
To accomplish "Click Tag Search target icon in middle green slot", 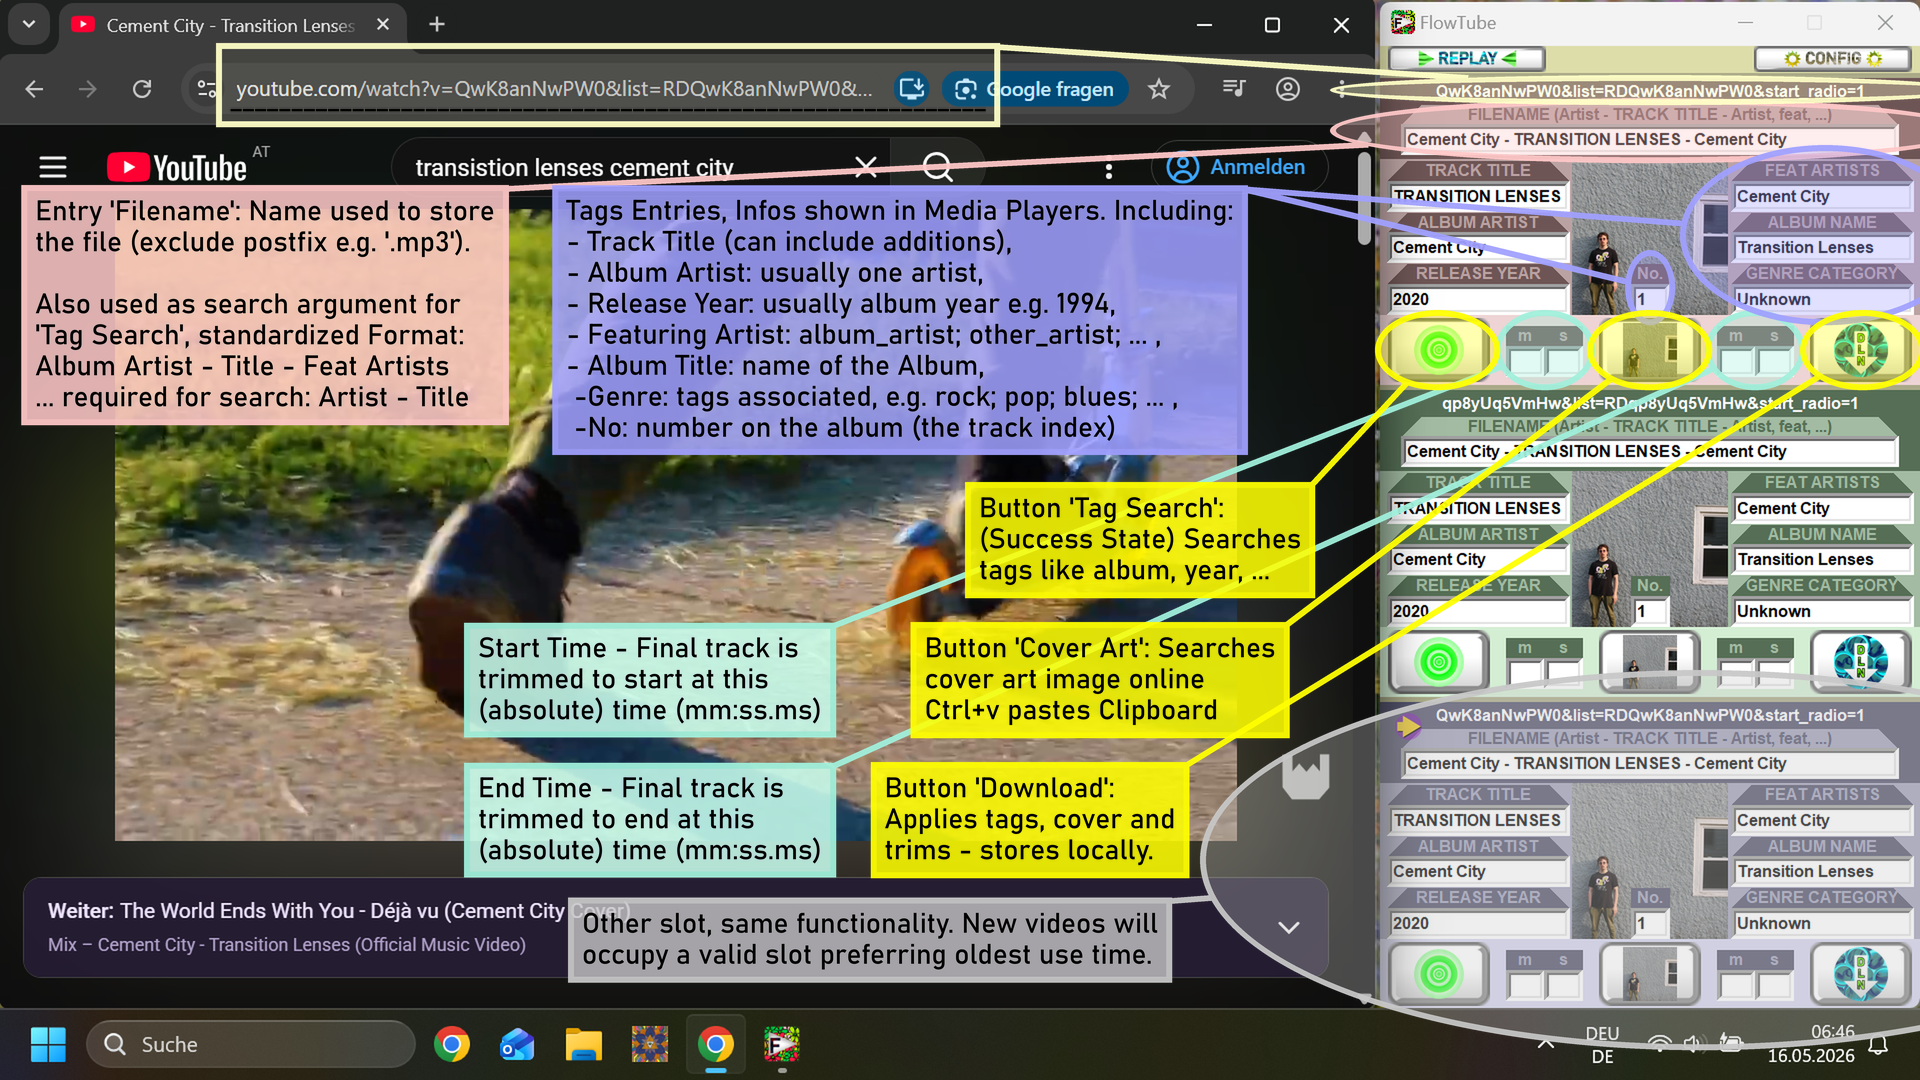I will coord(1438,662).
